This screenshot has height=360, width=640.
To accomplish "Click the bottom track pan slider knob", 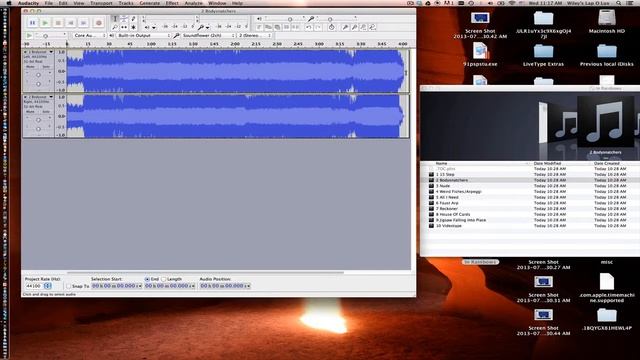I will [38, 129].
